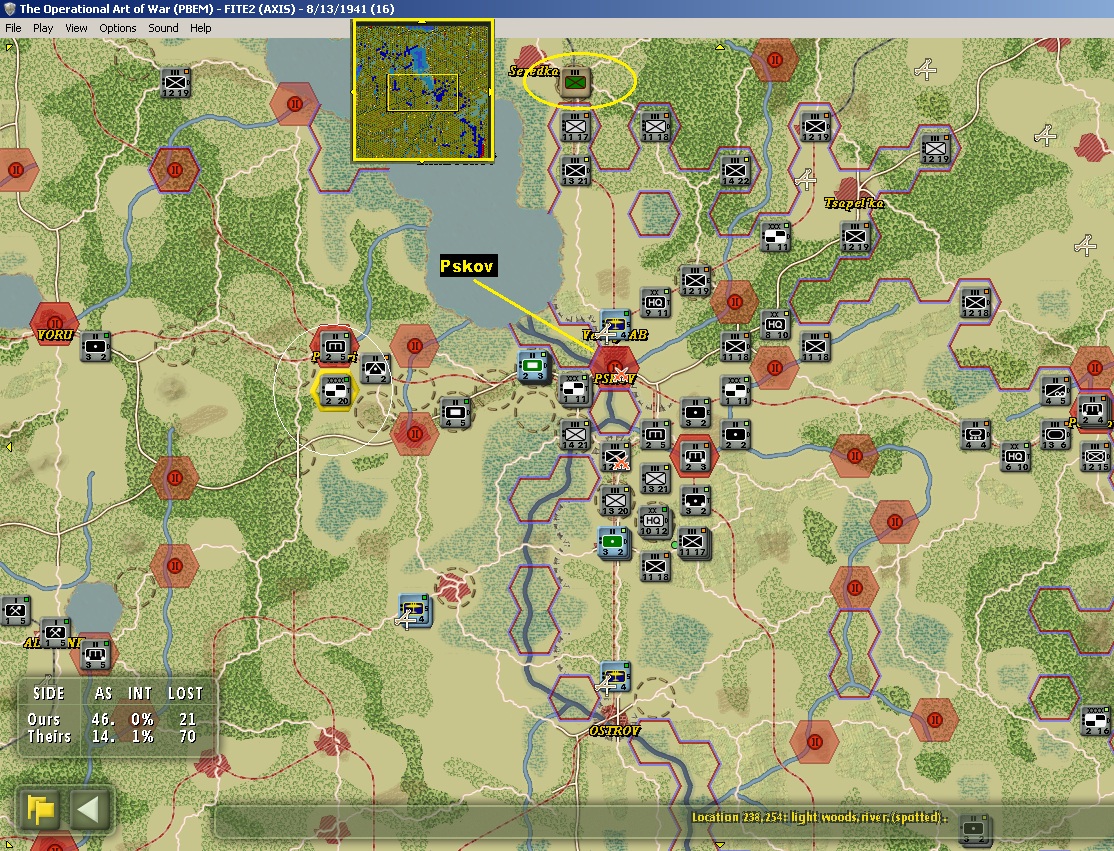Select the air unit counter above Ostrov
Image resolution: width=1114 pixels, height=851 pixels.
click(x=615, y=677)
